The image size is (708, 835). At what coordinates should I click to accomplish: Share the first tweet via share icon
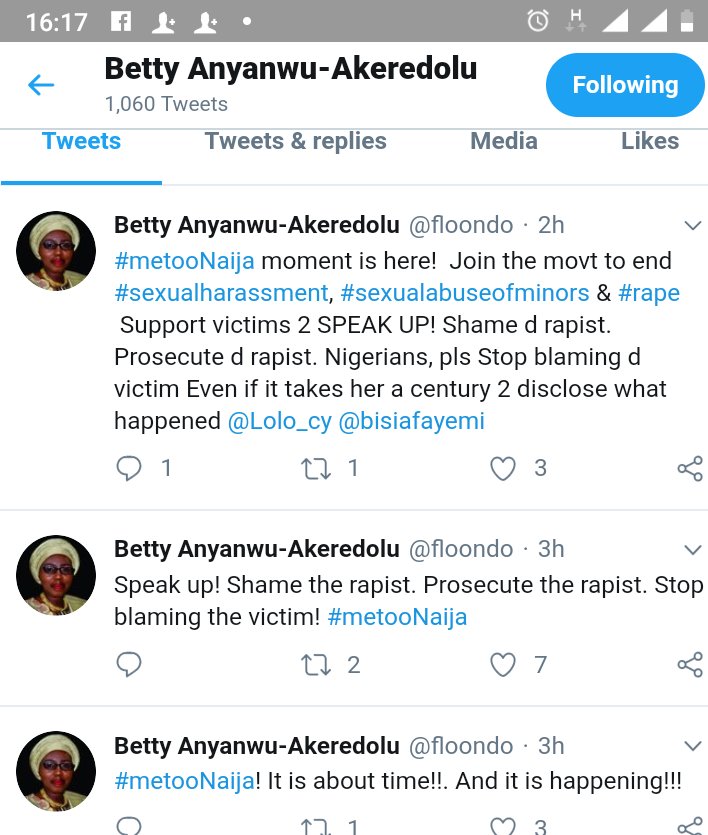pos(689,469)
